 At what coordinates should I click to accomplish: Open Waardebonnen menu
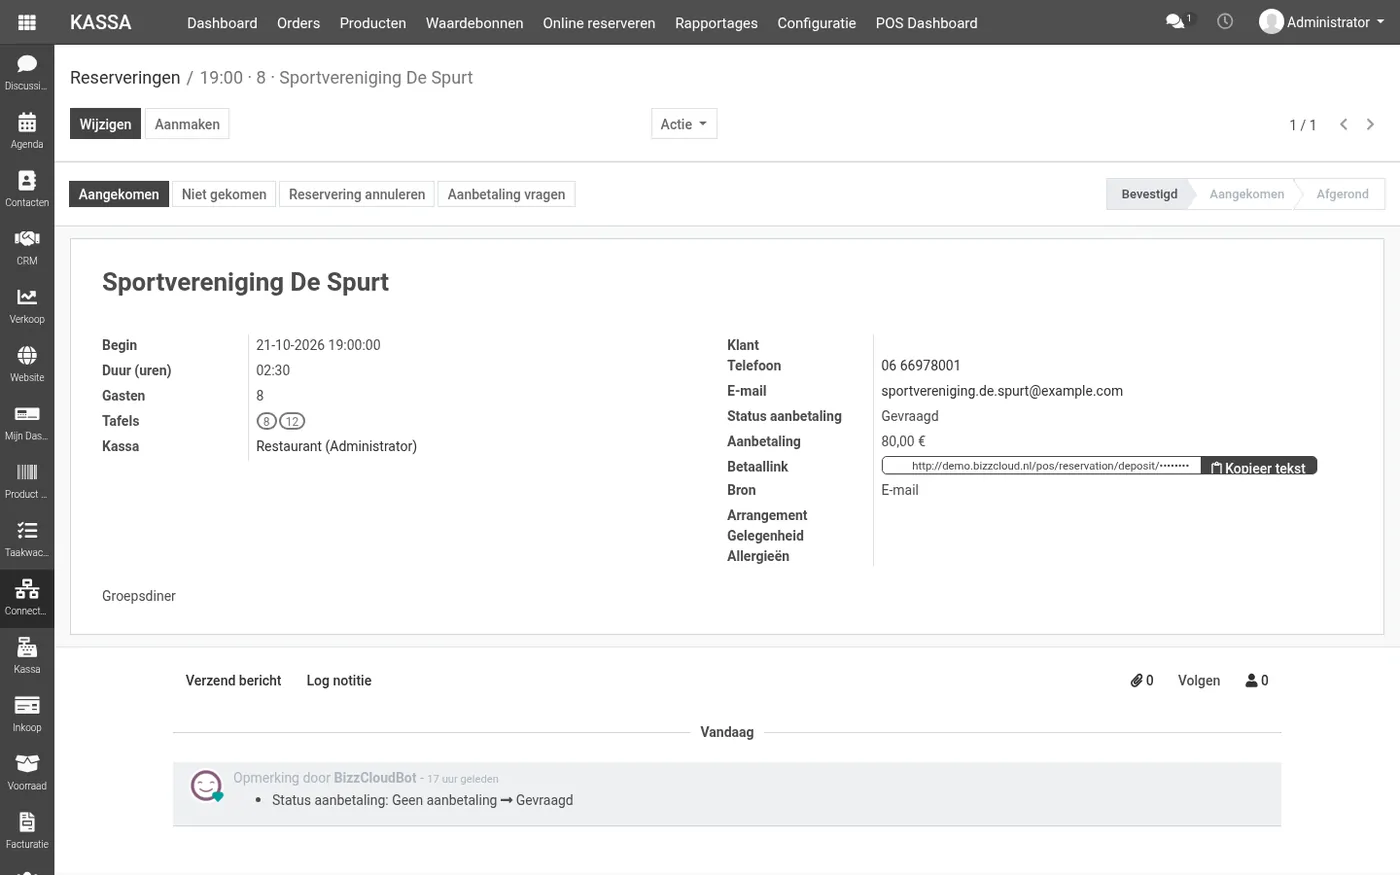pos(474,23)
